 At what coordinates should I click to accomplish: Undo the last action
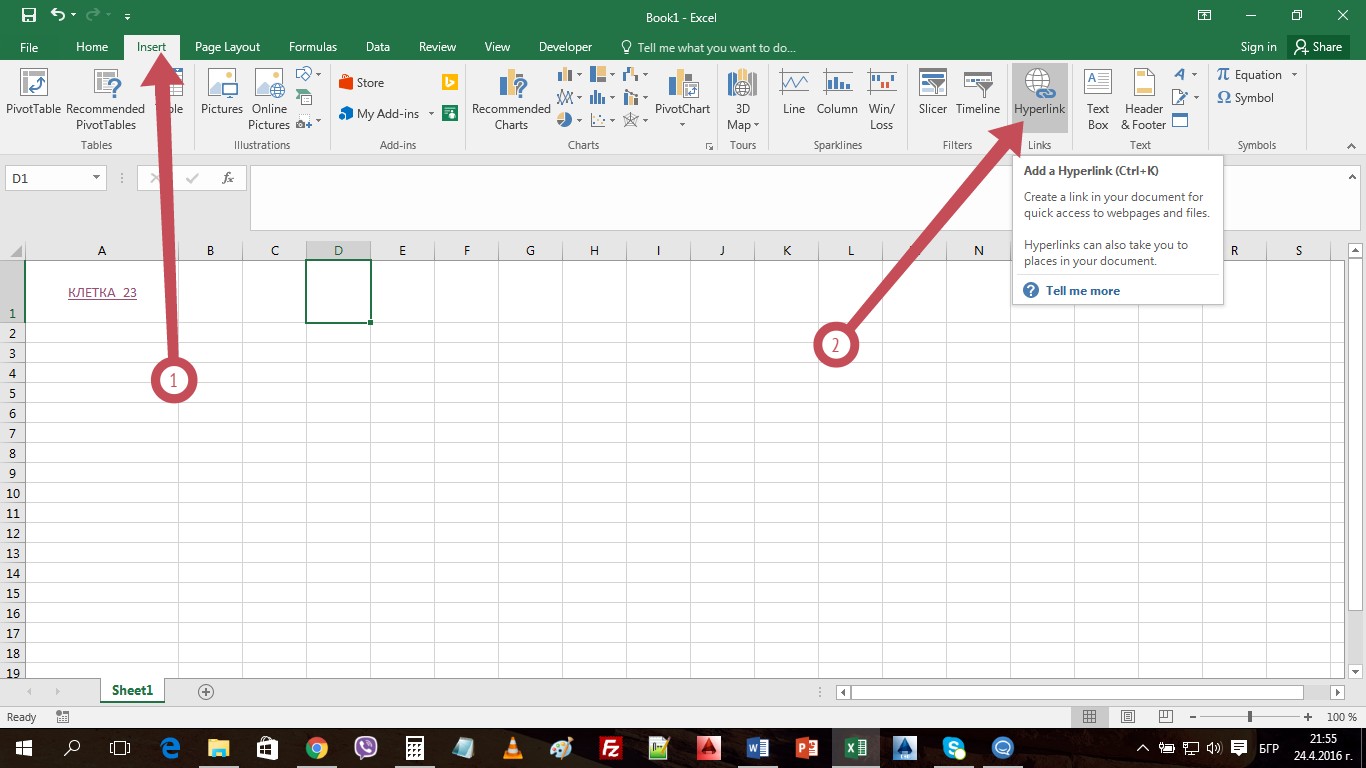click(58, 16)
